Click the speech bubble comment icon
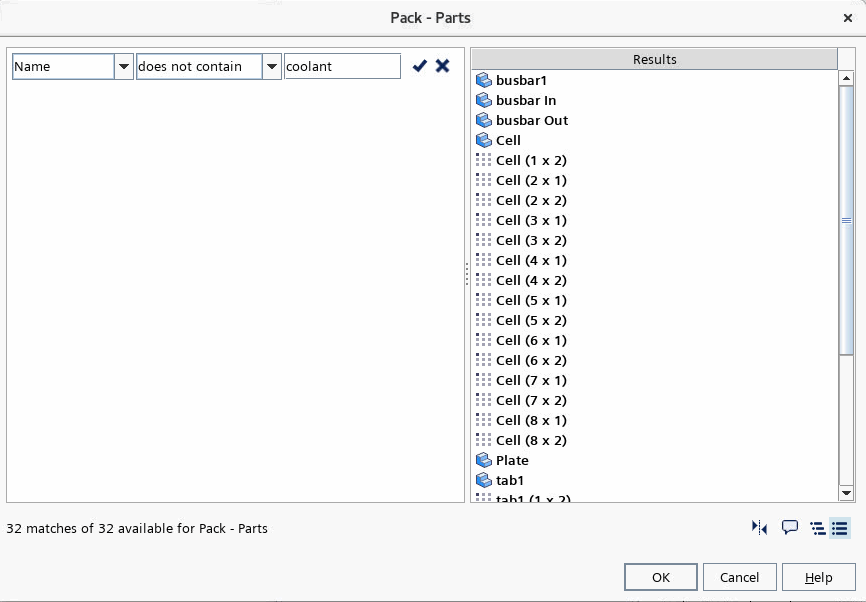The height and width of the screenshot is (602, 866). (790, 528)
